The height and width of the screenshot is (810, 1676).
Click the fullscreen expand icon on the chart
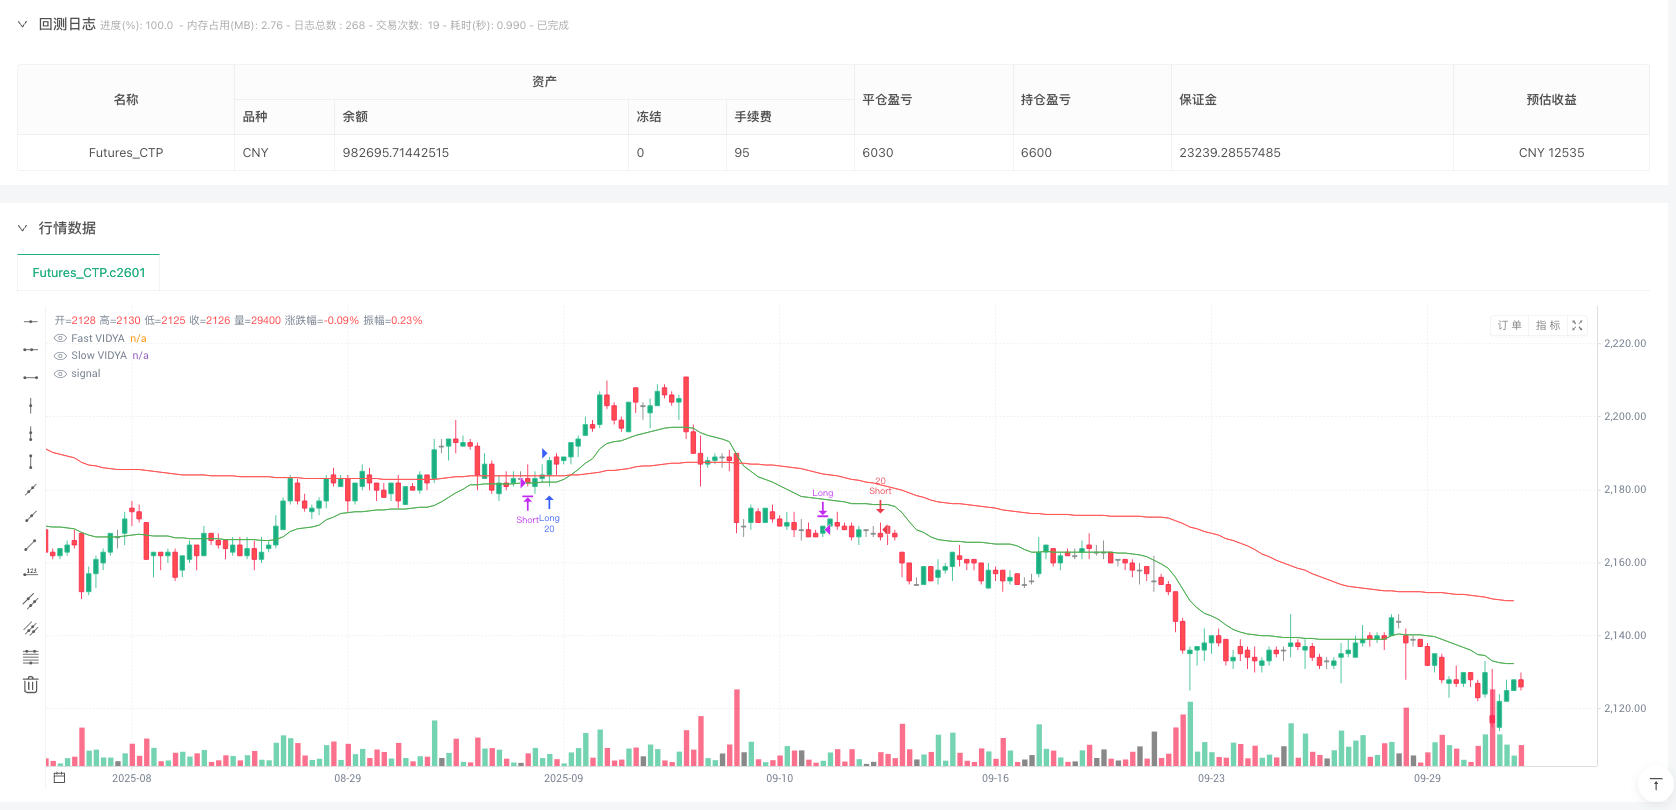tap(1577, 325)
